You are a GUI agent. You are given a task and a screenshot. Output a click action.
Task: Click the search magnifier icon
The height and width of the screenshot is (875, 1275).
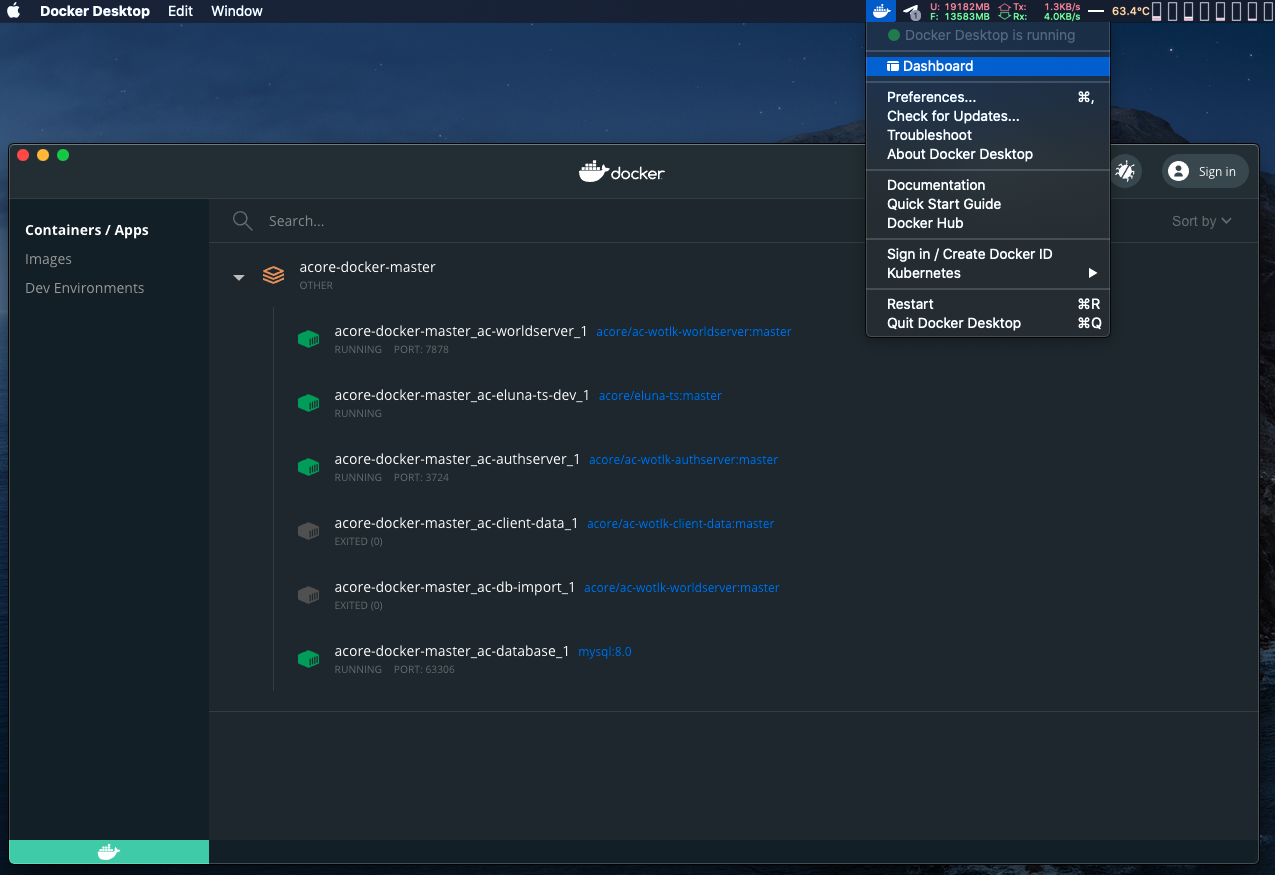(x=242, y=221)
